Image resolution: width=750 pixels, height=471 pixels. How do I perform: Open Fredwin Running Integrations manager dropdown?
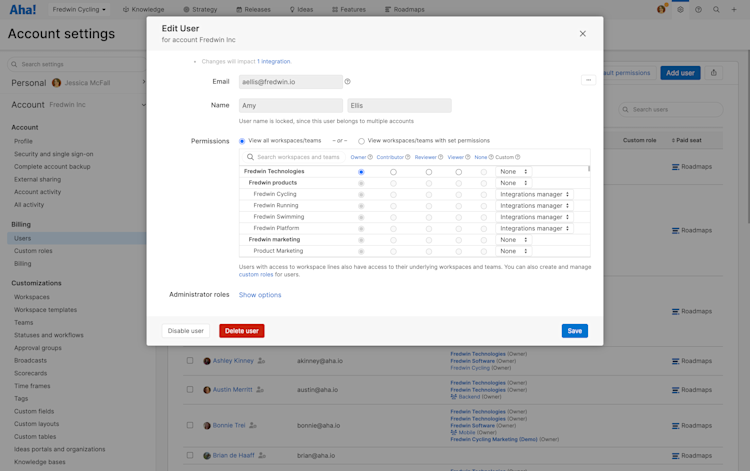tap(534, 206)
